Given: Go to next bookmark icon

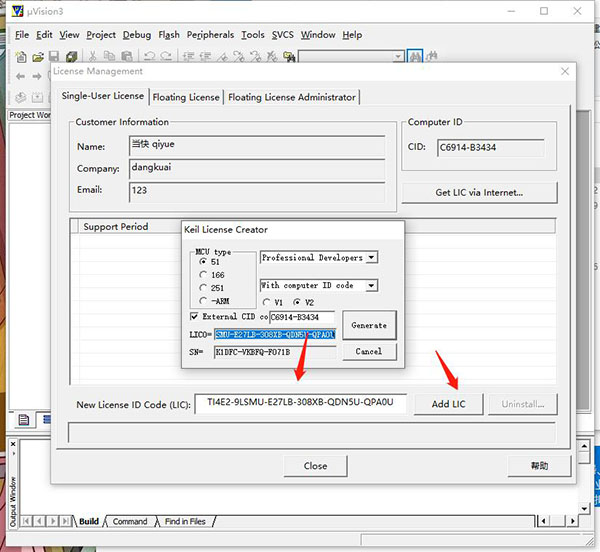Looking at the screenshot, I should [239, 57].
